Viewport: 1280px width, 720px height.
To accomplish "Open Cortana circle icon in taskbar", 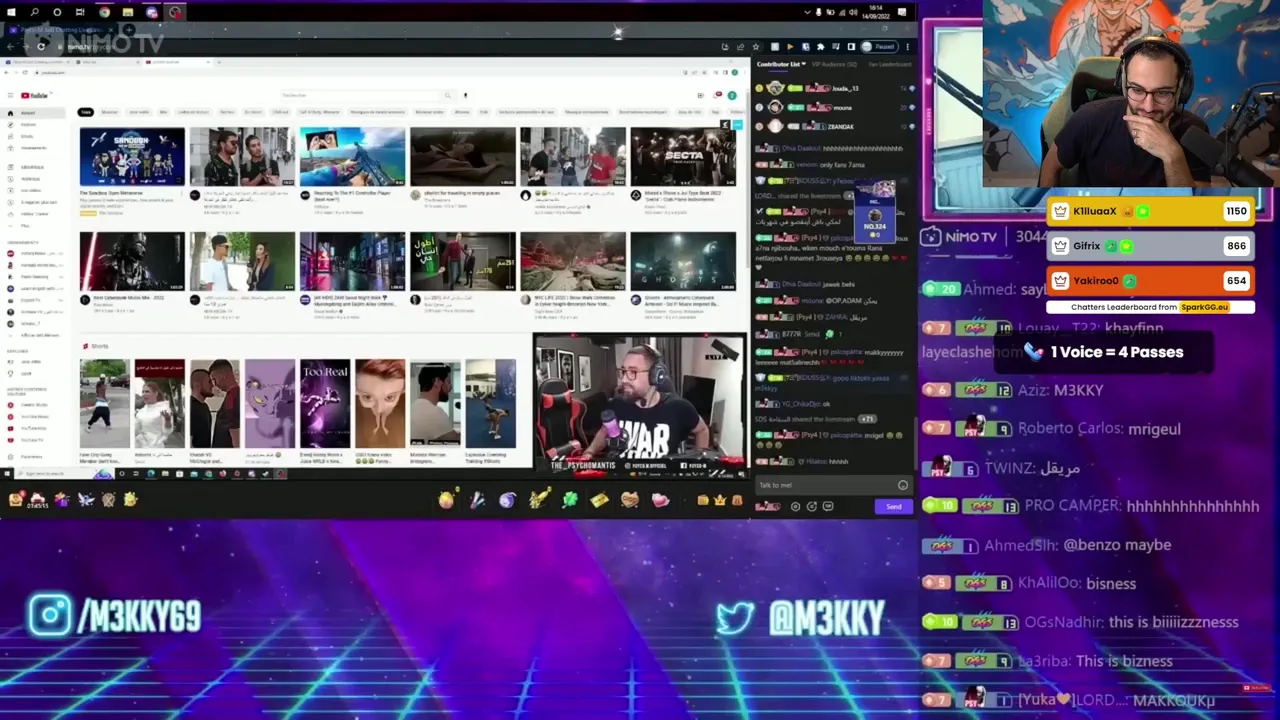I will pos(57,13).
